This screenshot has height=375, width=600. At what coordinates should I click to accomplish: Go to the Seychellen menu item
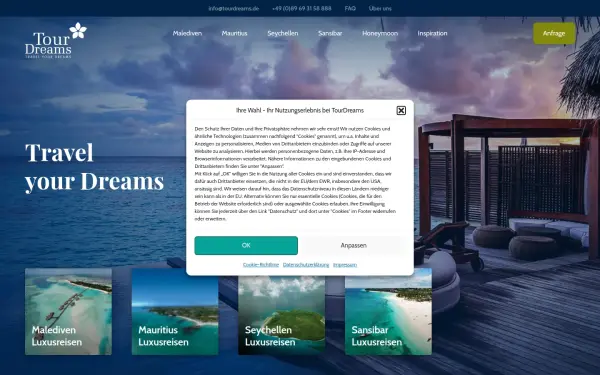point(282,33)
